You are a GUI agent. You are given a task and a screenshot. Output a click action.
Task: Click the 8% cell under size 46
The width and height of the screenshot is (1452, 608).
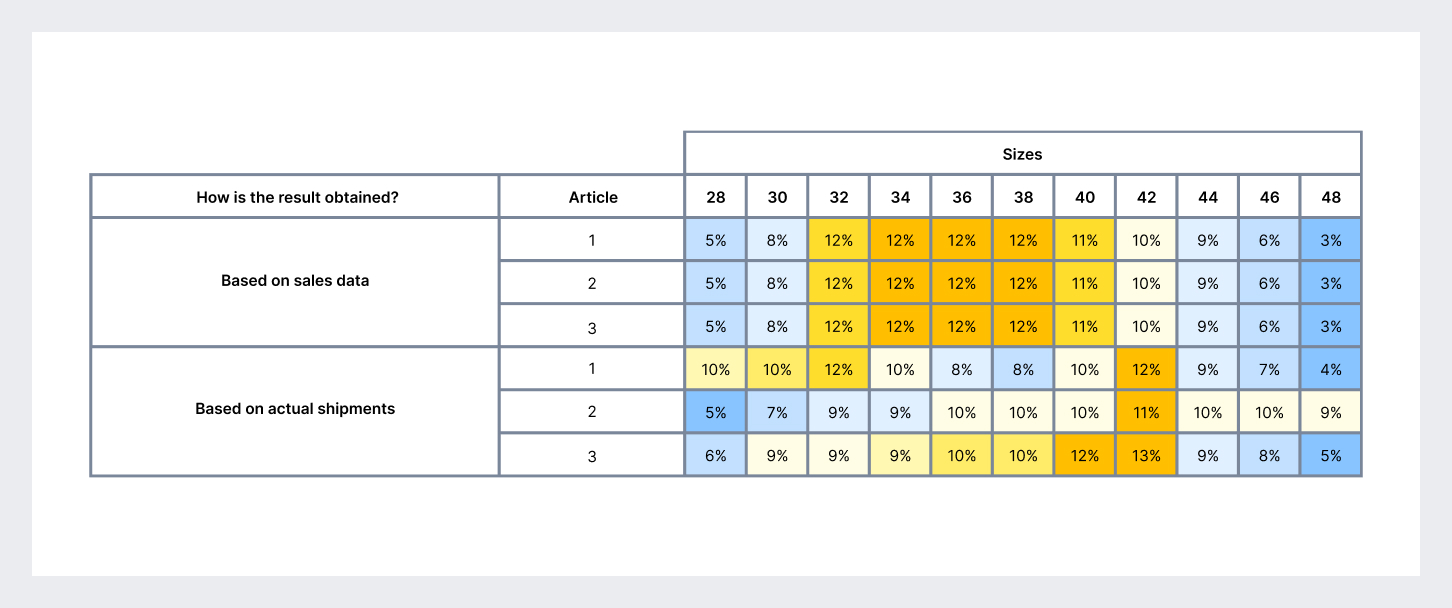click(x=1269, y=455)
